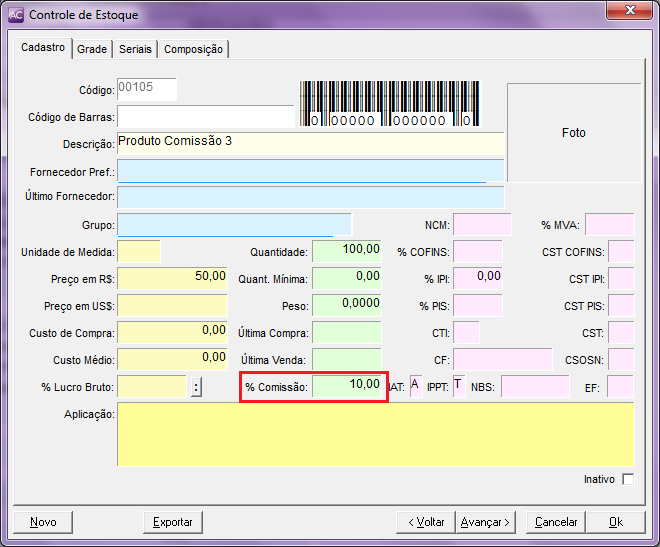The image size is (660, 547).
Task: Close the Controle de Estoque window
Action: (x=630, y=13)
